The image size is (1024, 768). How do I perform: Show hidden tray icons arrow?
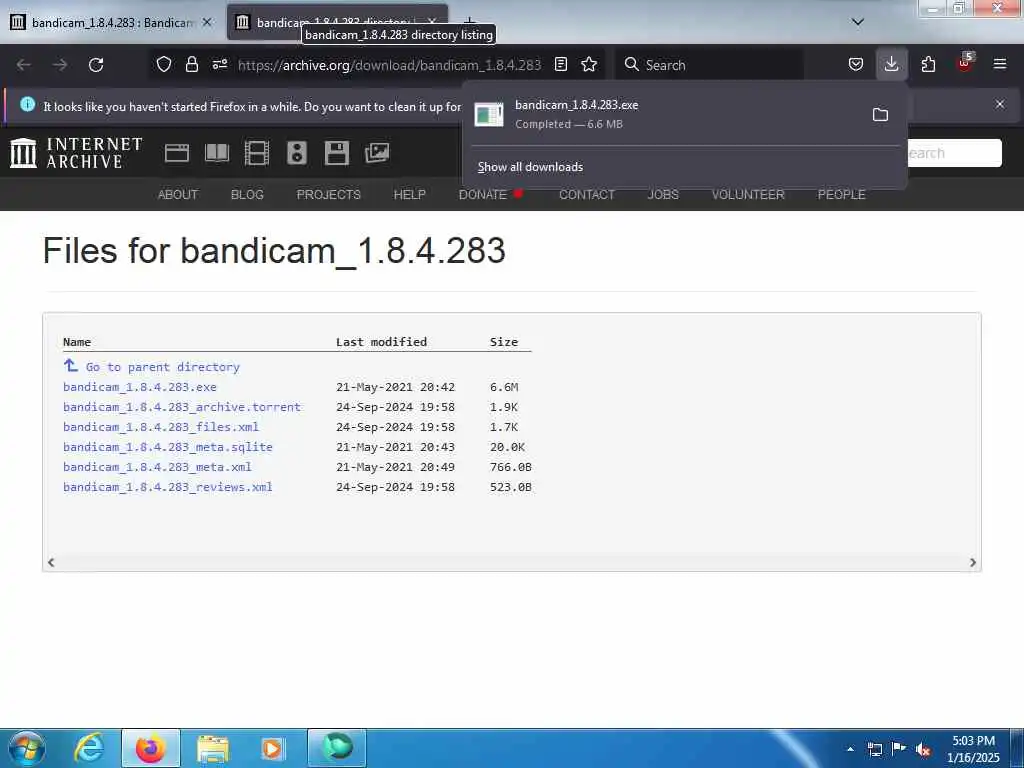click(850, 749)
